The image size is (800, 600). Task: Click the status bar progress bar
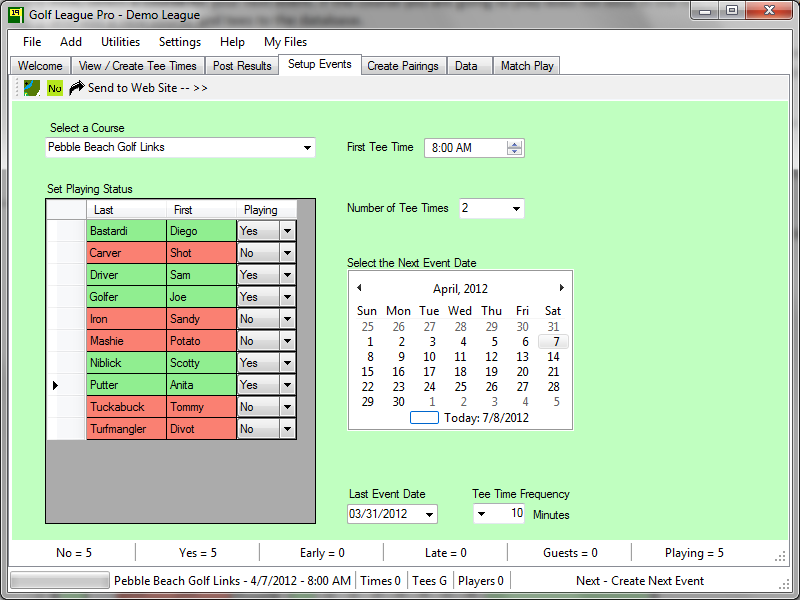pos(60,581)
